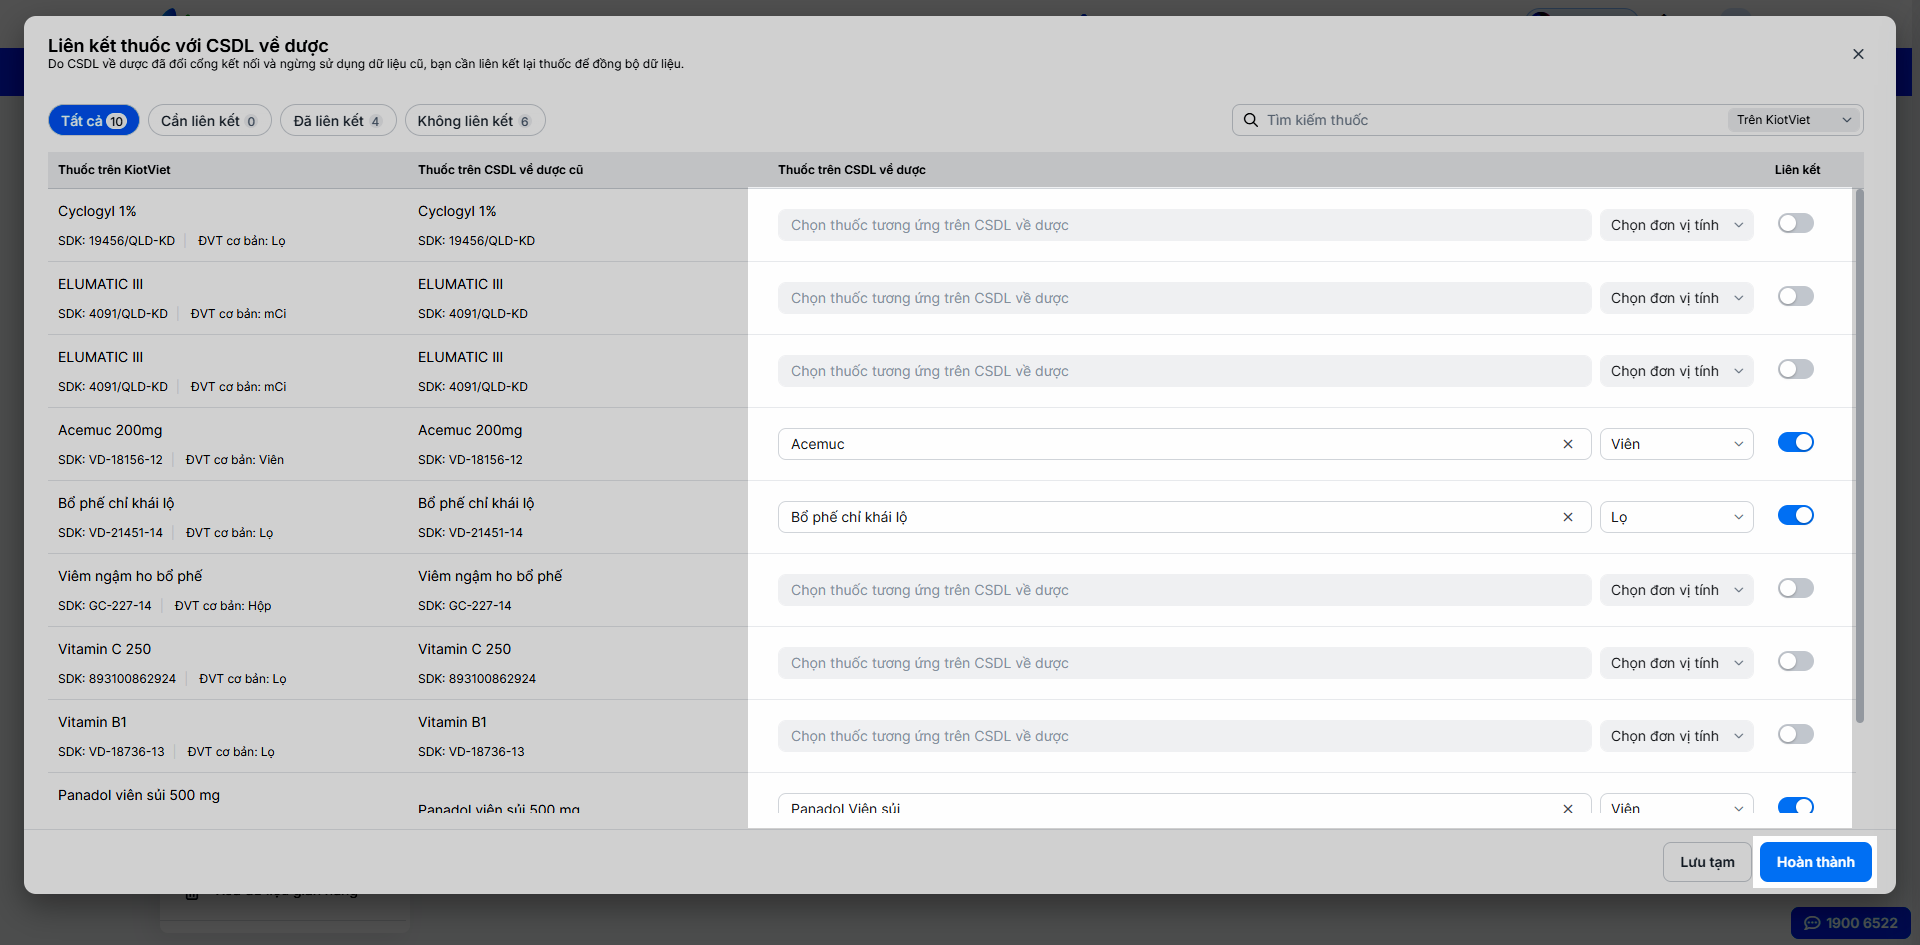Open the Trên KiotViet search scope dropdown
Viewport: 1920px width, 945px height.
coord(1794,120)
